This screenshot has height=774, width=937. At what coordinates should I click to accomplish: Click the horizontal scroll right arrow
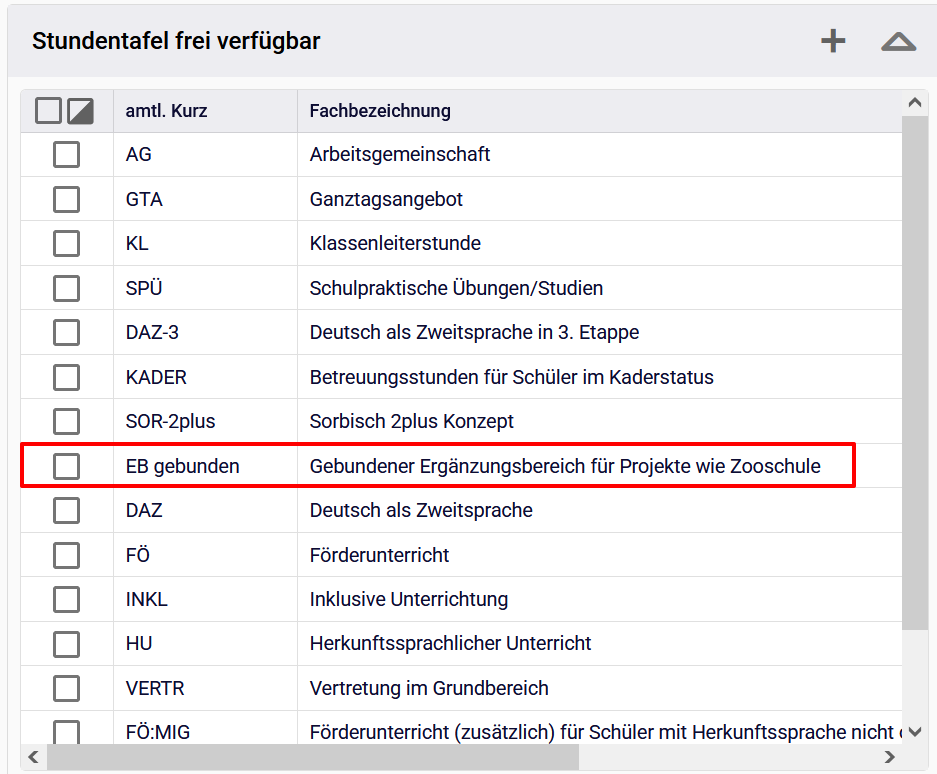(890, 758)
